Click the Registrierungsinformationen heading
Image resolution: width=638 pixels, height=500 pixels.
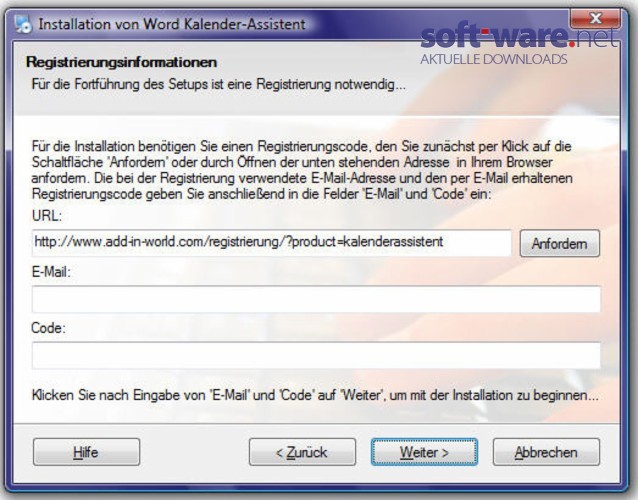click(121, 62)
